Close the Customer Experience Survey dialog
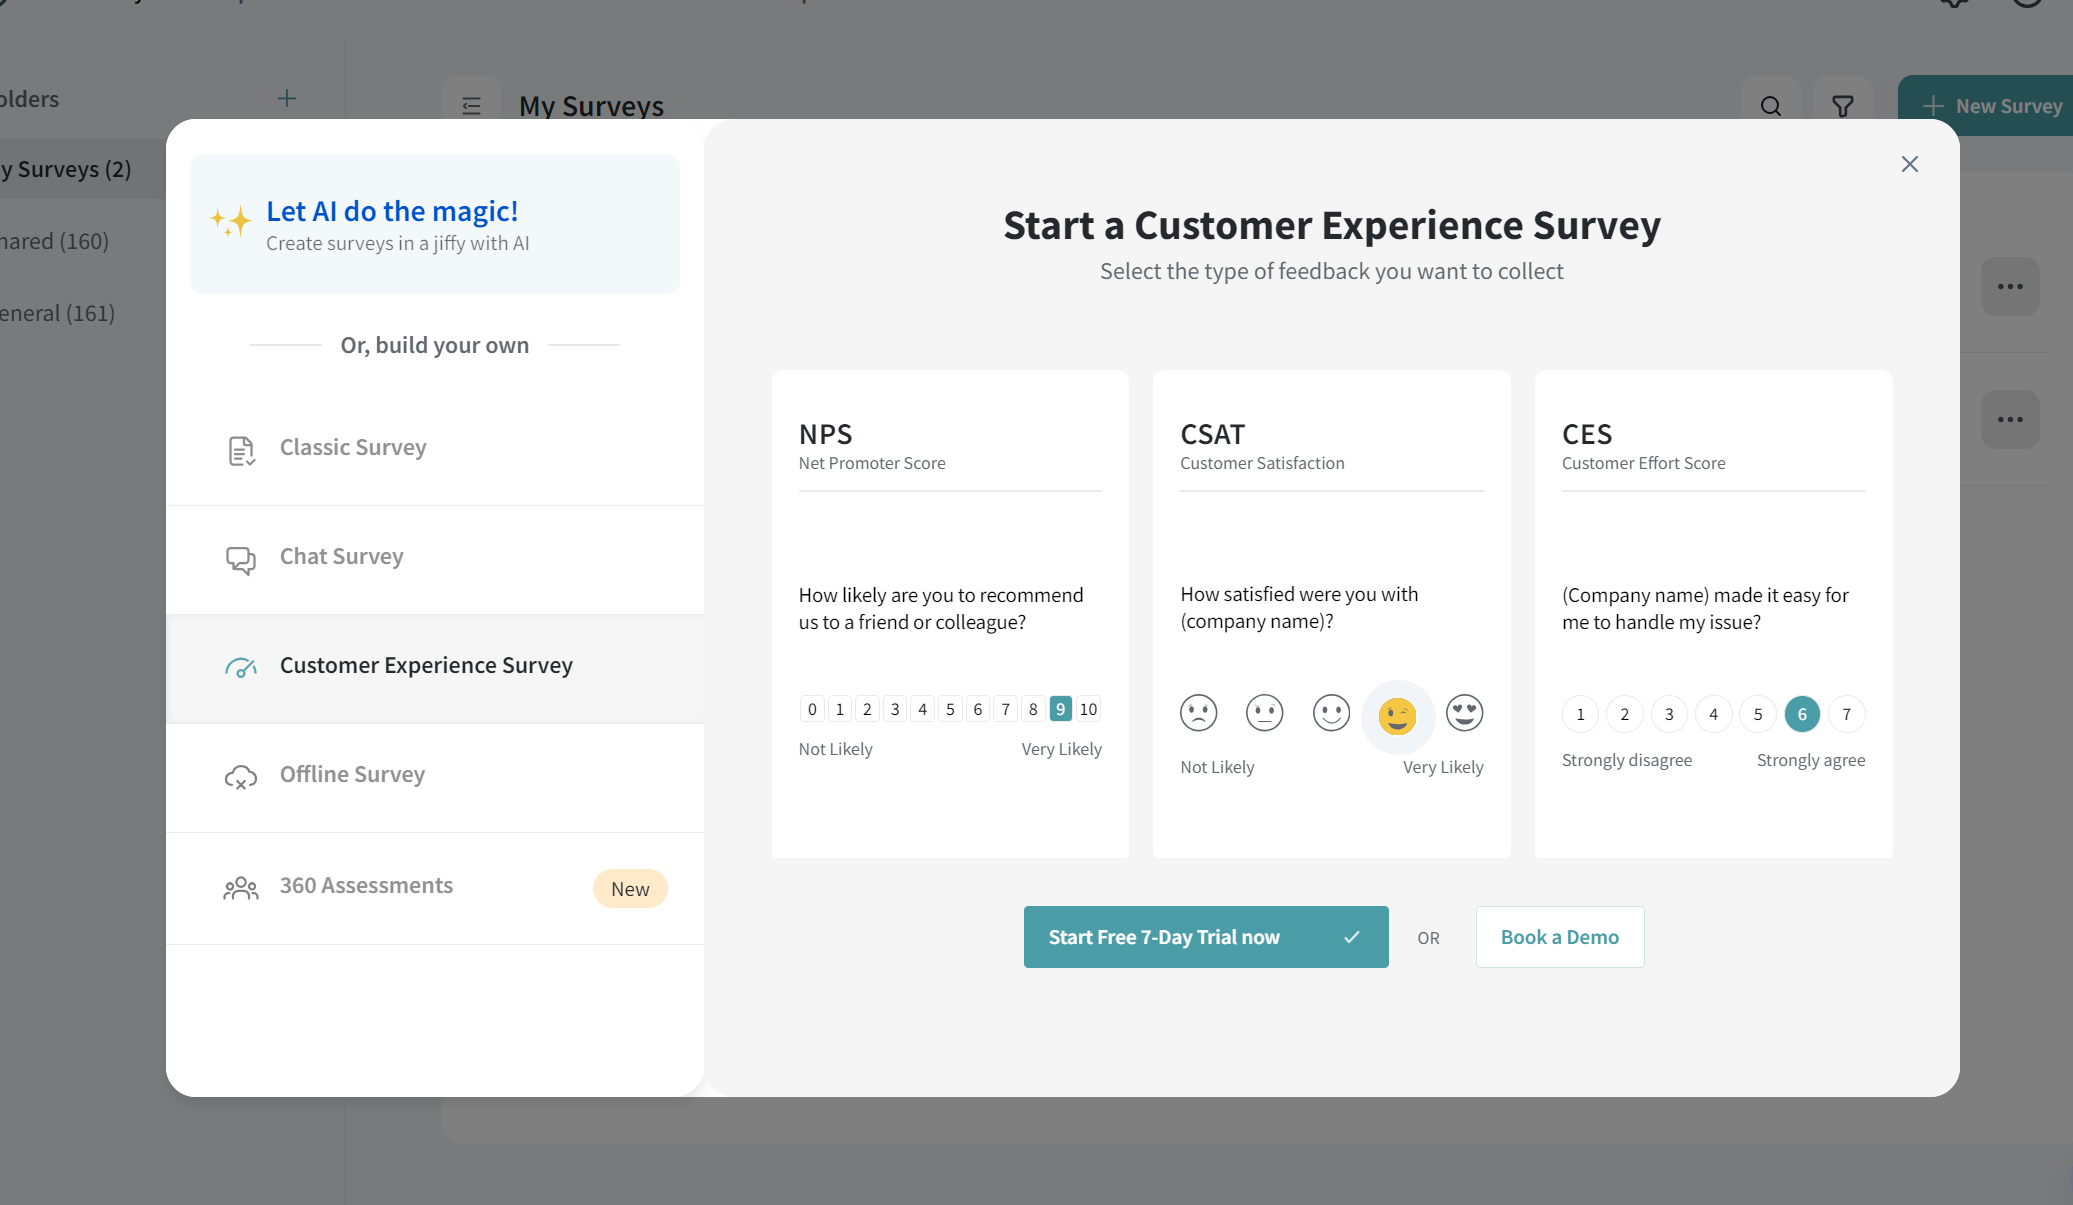 [1909, 164]
